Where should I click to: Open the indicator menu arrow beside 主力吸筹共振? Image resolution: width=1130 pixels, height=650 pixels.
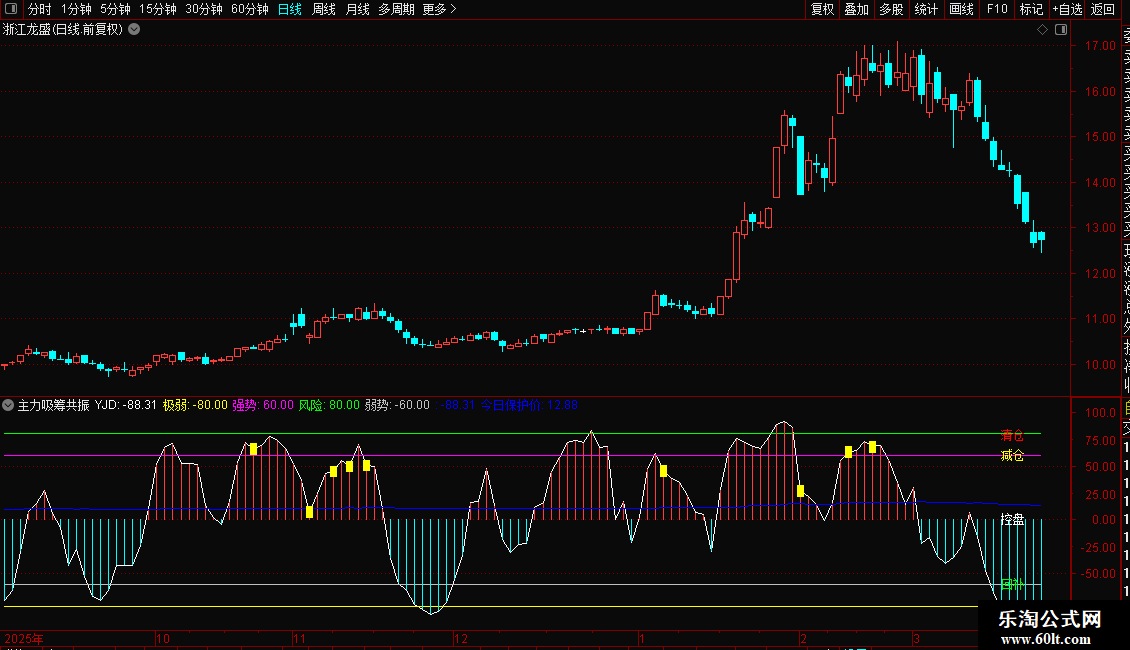9,405
